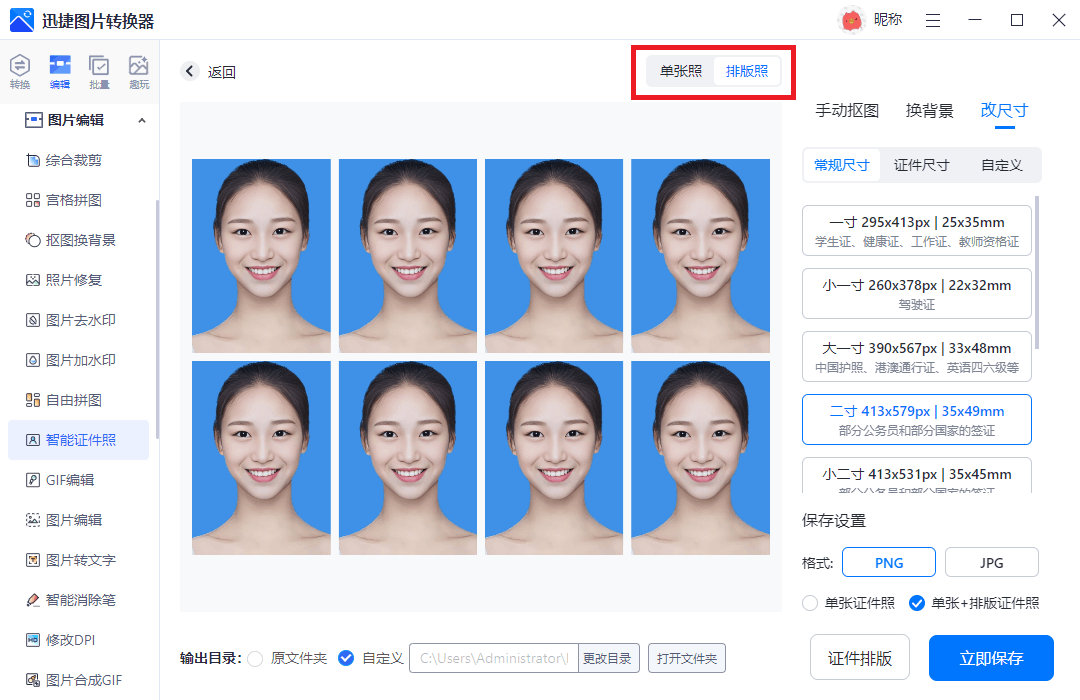
Task: Select 常规尺寸 size category
Action: [x=842, y=165]
